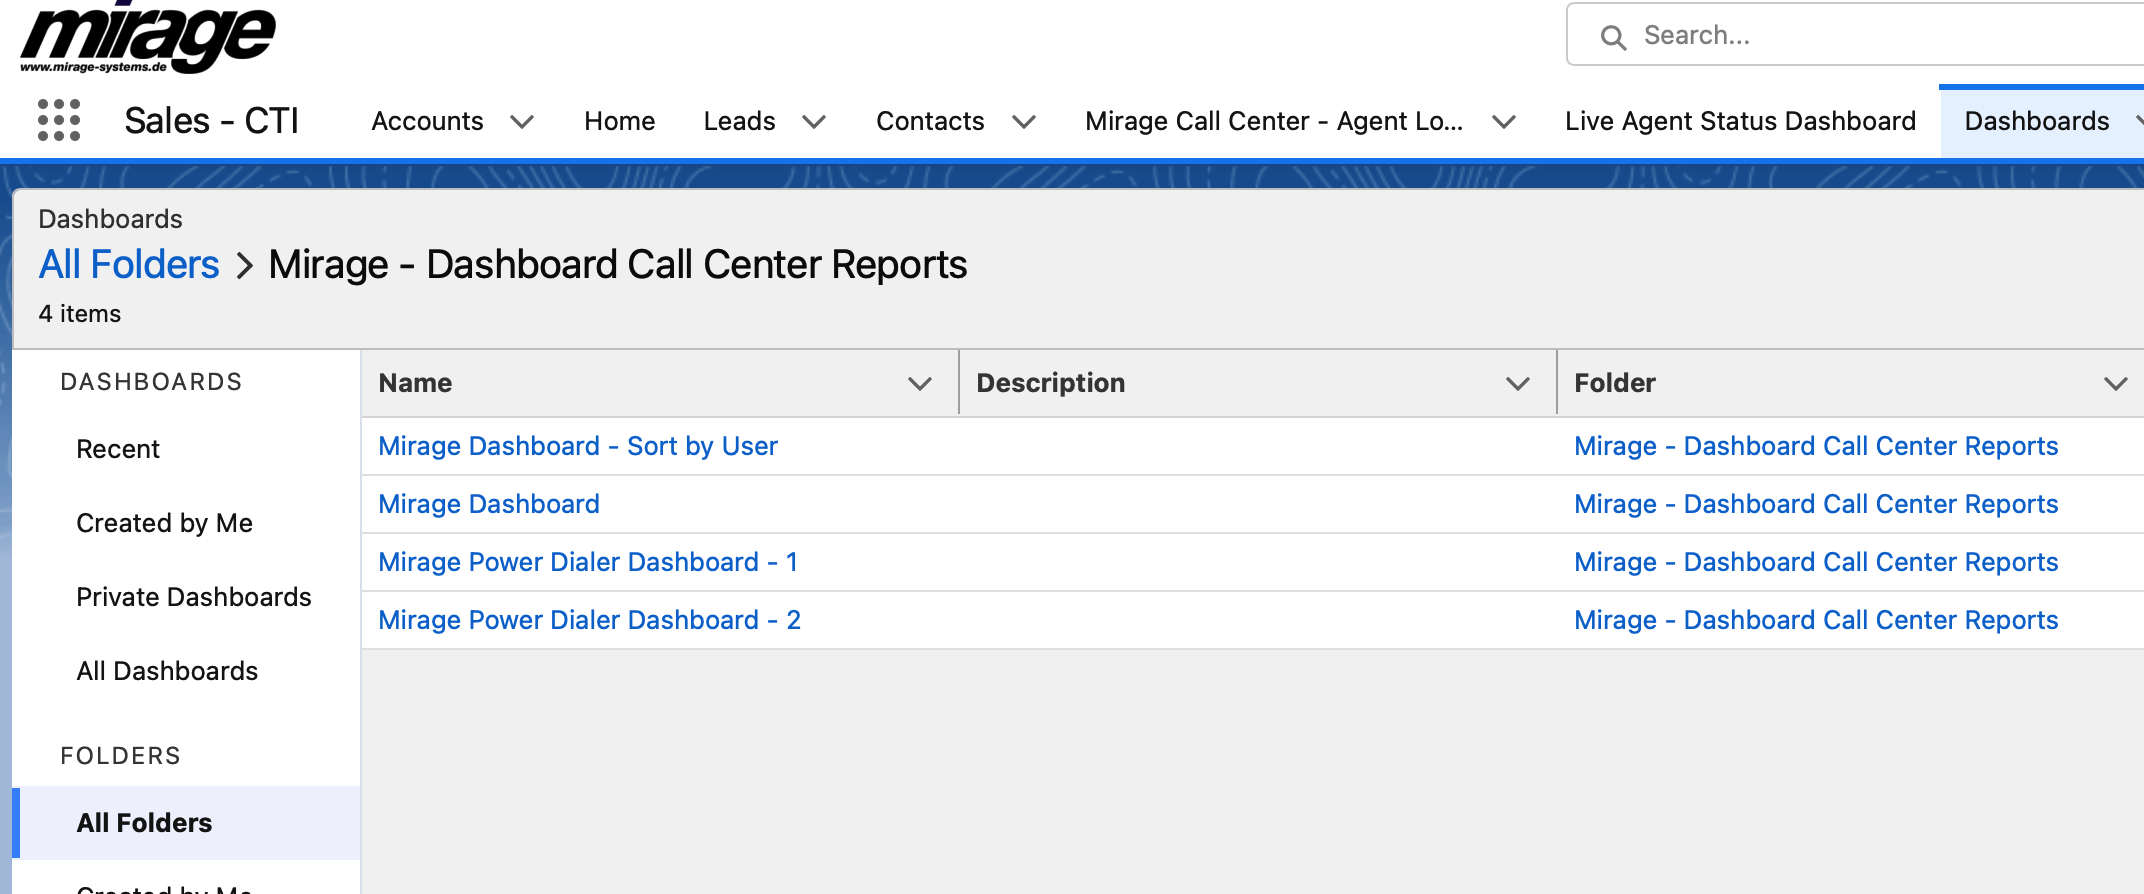The height and width of the screenshot is (894, 2144).
Task: Open Live Agent Status Dashboard tab
Action: pos(1740,121)
